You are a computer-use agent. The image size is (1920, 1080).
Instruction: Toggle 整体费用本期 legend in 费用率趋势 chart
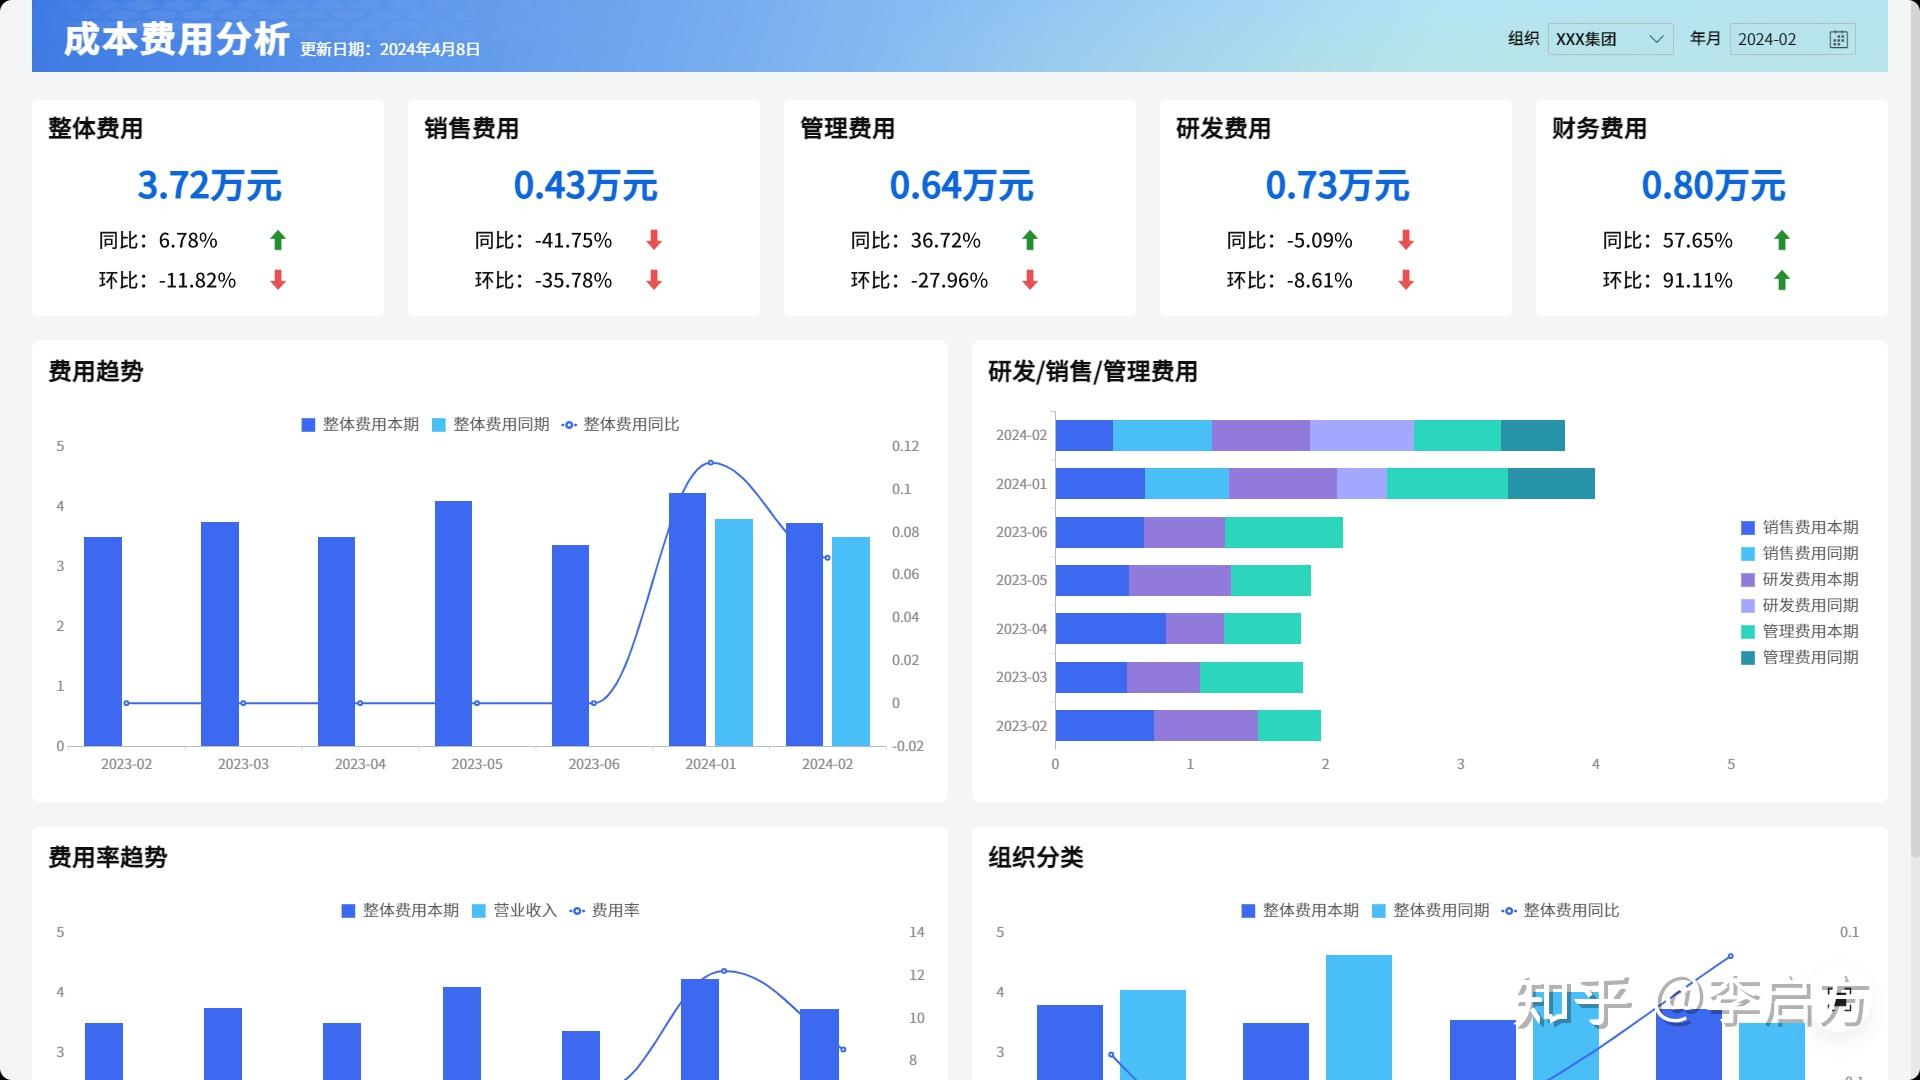pos(400,911)
